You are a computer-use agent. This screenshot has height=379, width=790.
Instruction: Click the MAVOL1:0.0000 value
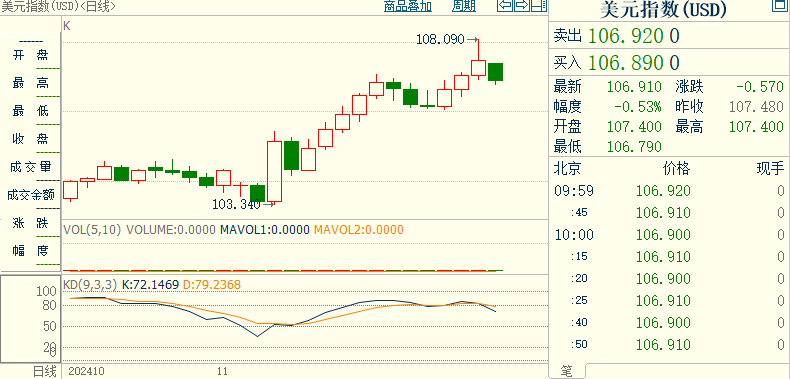265,230
